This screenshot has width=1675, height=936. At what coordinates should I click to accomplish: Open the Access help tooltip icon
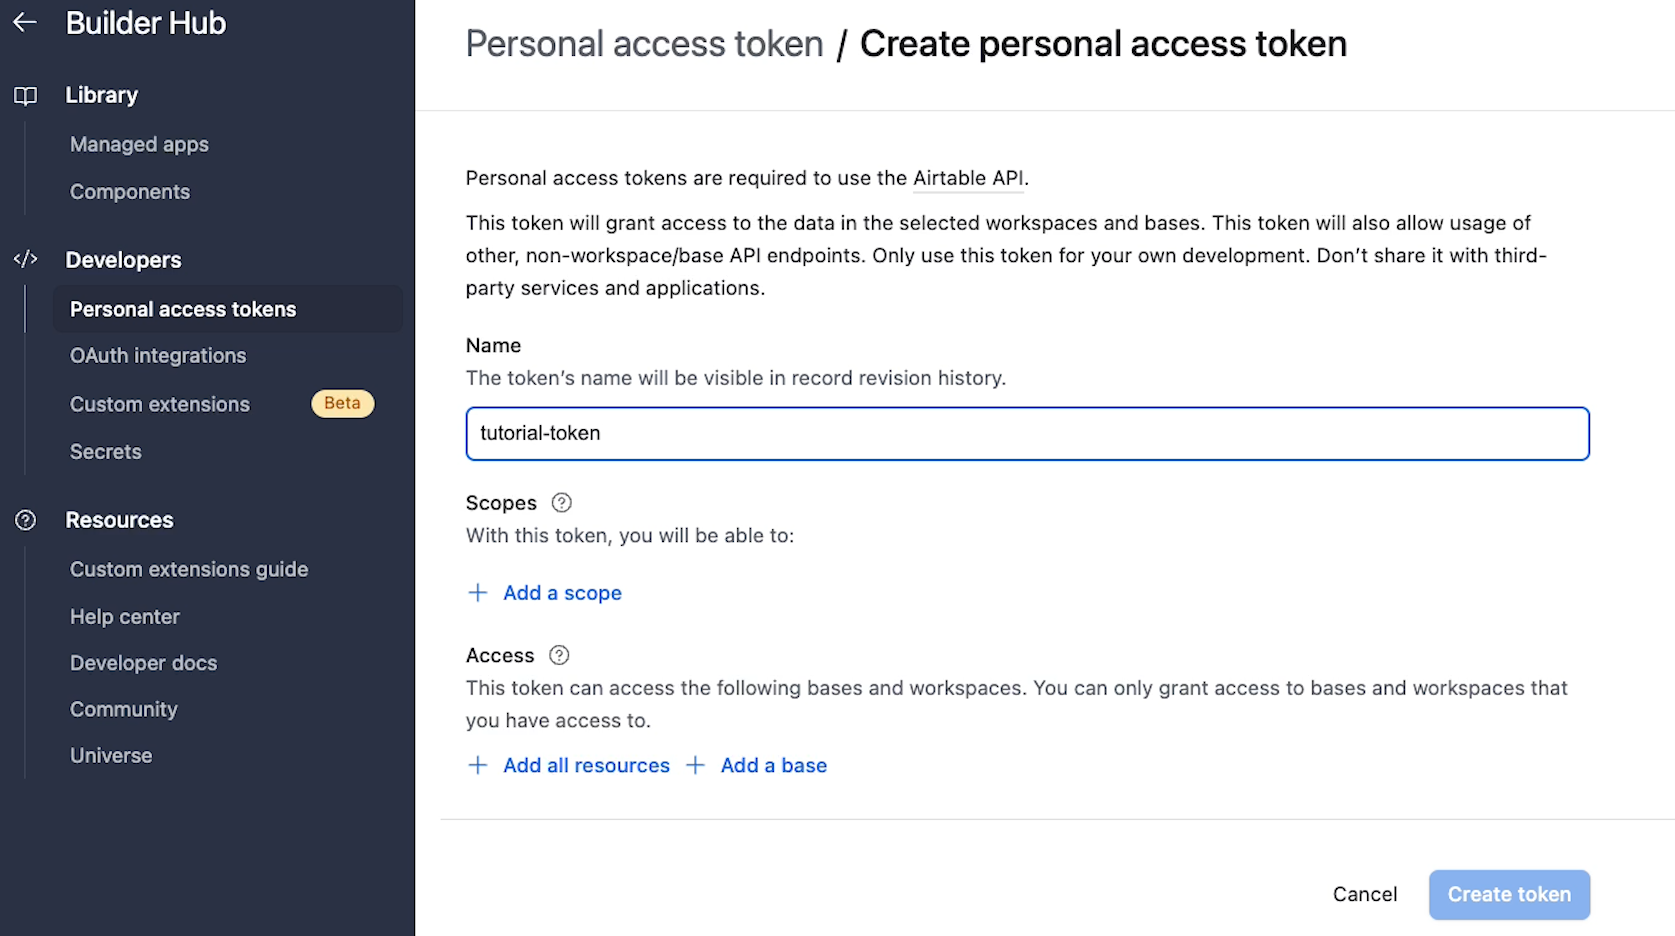[x=559, y=656]
